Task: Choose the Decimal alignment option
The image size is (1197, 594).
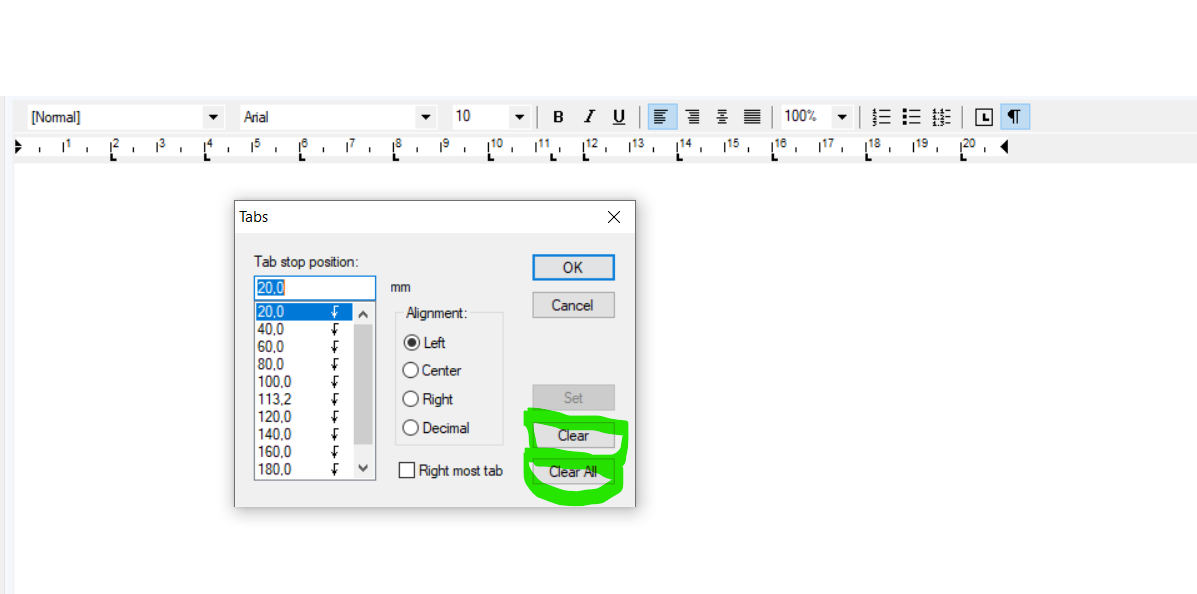Action: (411, 428)
